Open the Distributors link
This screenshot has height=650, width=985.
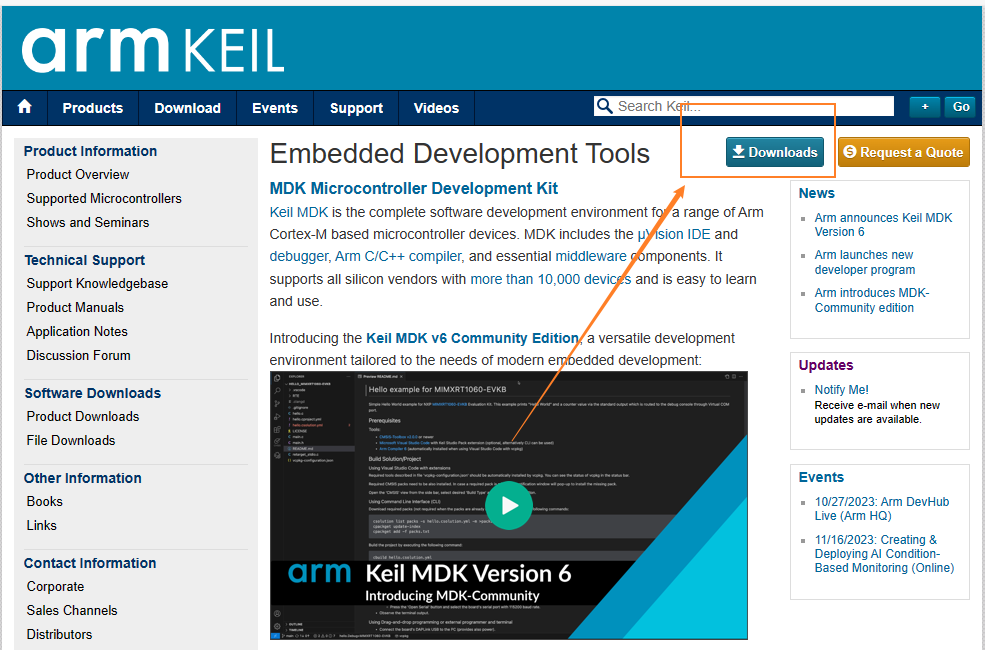pyautogui.click(x=60, y=634)
